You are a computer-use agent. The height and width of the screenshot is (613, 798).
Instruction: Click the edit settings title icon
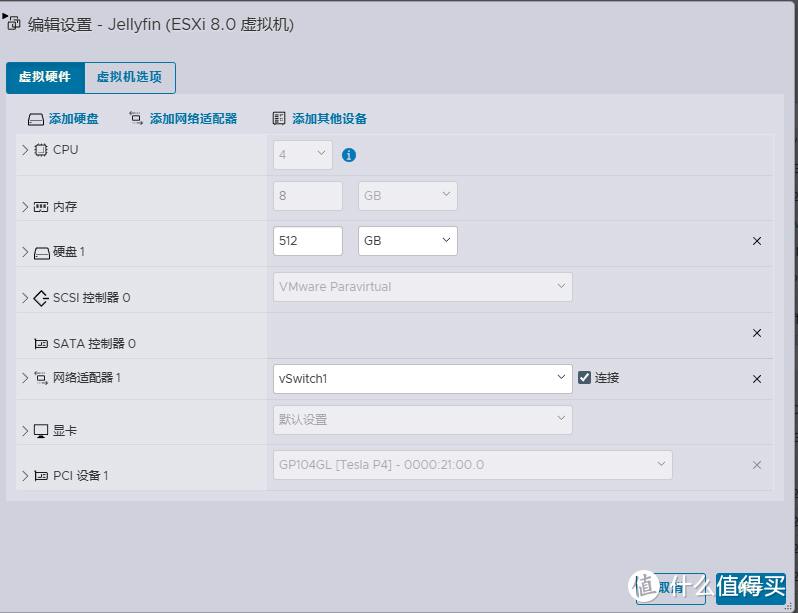click(x=12, y=22)
